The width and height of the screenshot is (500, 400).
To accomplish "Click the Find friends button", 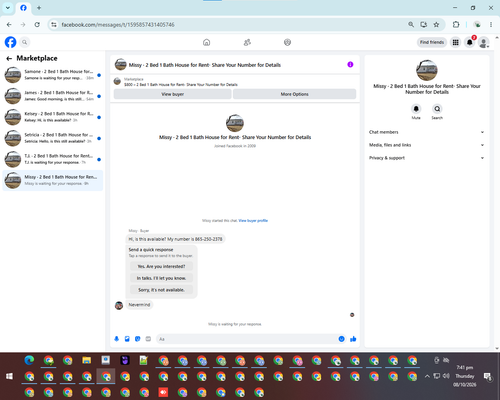I will (x=432, y=42).
